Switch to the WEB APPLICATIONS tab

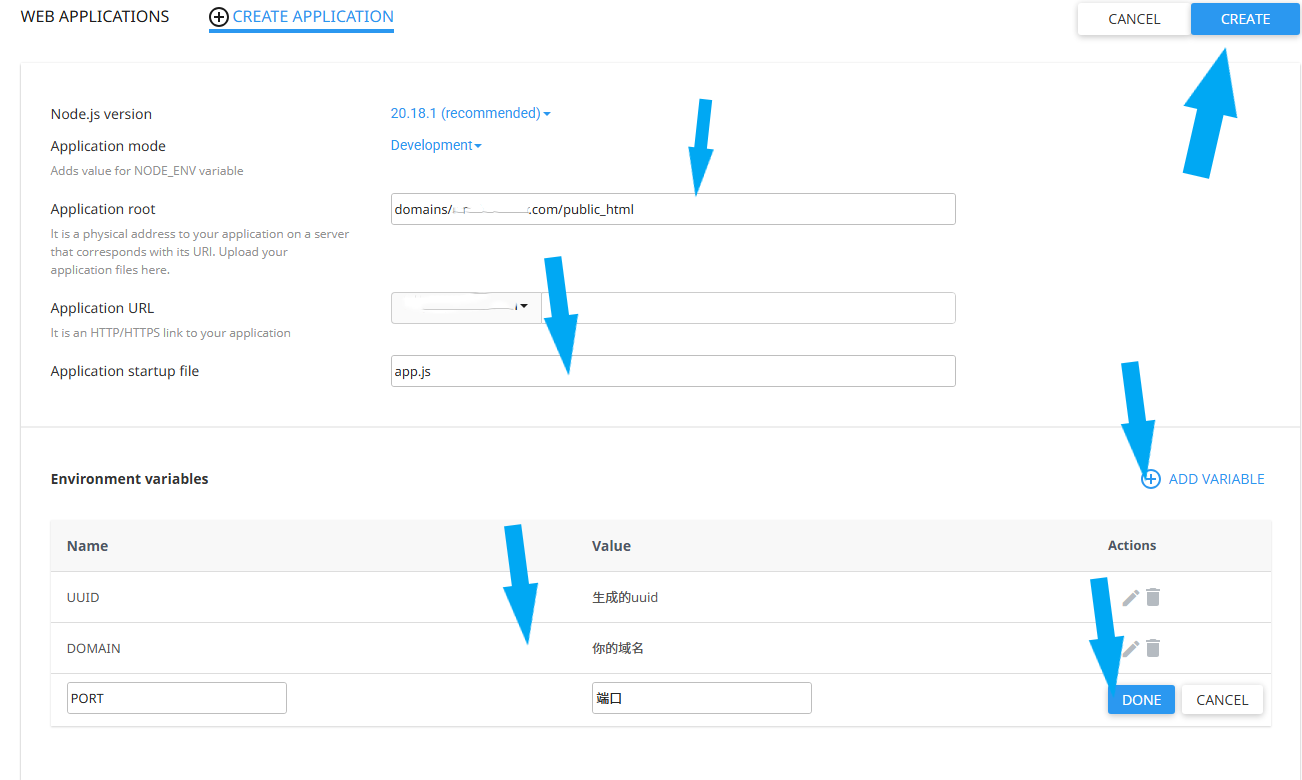tap(95, 17)
